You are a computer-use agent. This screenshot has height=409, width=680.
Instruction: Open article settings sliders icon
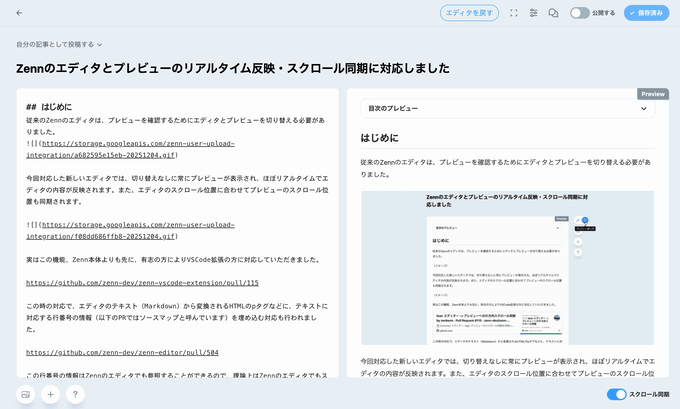(x=533, y=13)
